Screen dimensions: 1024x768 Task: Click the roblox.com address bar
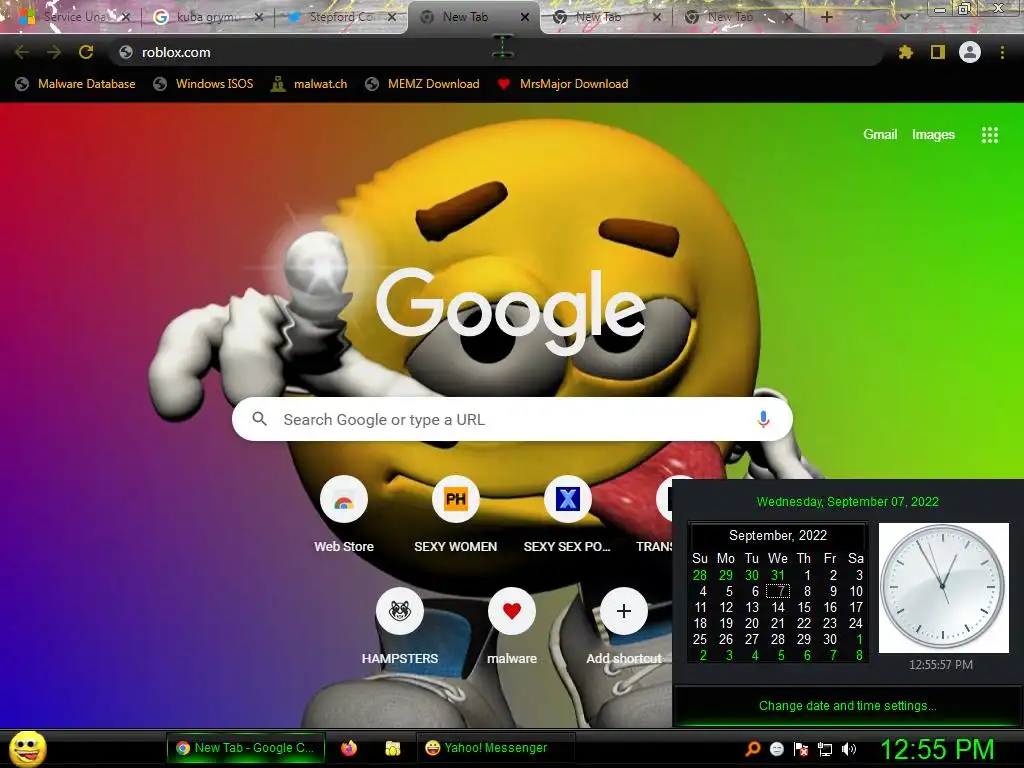496,52
